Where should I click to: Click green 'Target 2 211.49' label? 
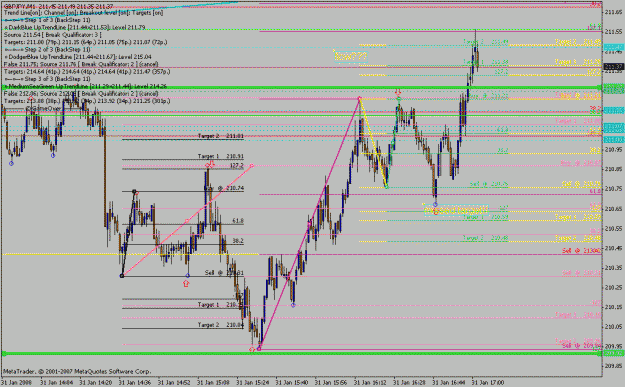[x=485, y=41]
